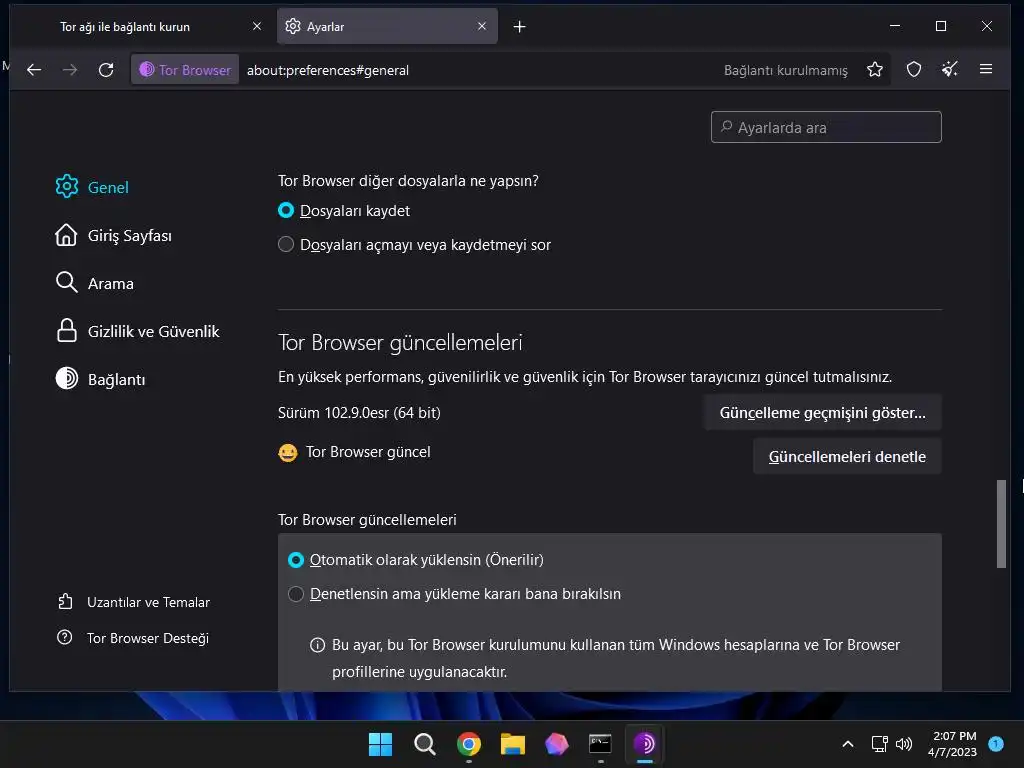Click the Tor Browser taskbar icon
This screenshot has width=1024, height=768.
645,744
